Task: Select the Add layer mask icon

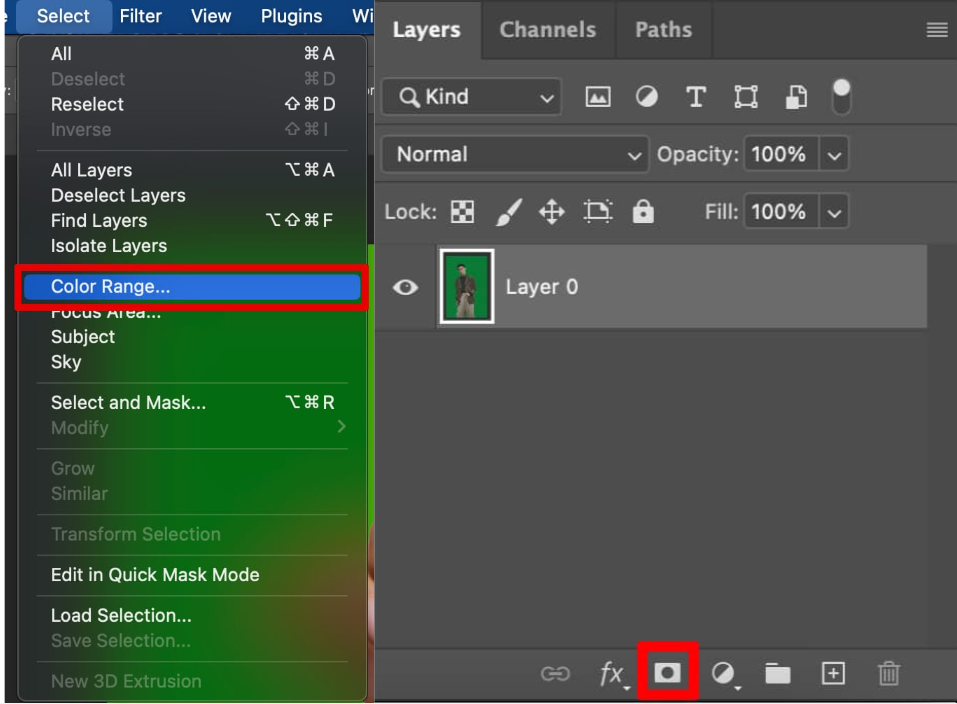Action: 670,673
